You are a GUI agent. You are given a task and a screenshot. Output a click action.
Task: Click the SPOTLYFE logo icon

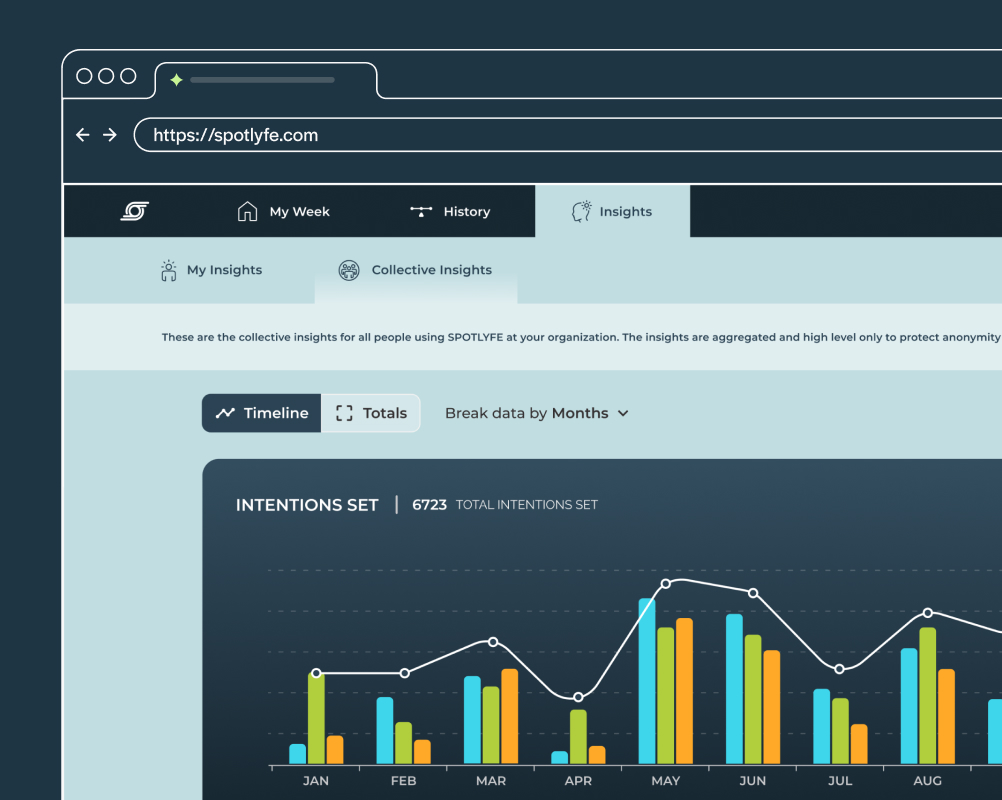coord(135,211)
